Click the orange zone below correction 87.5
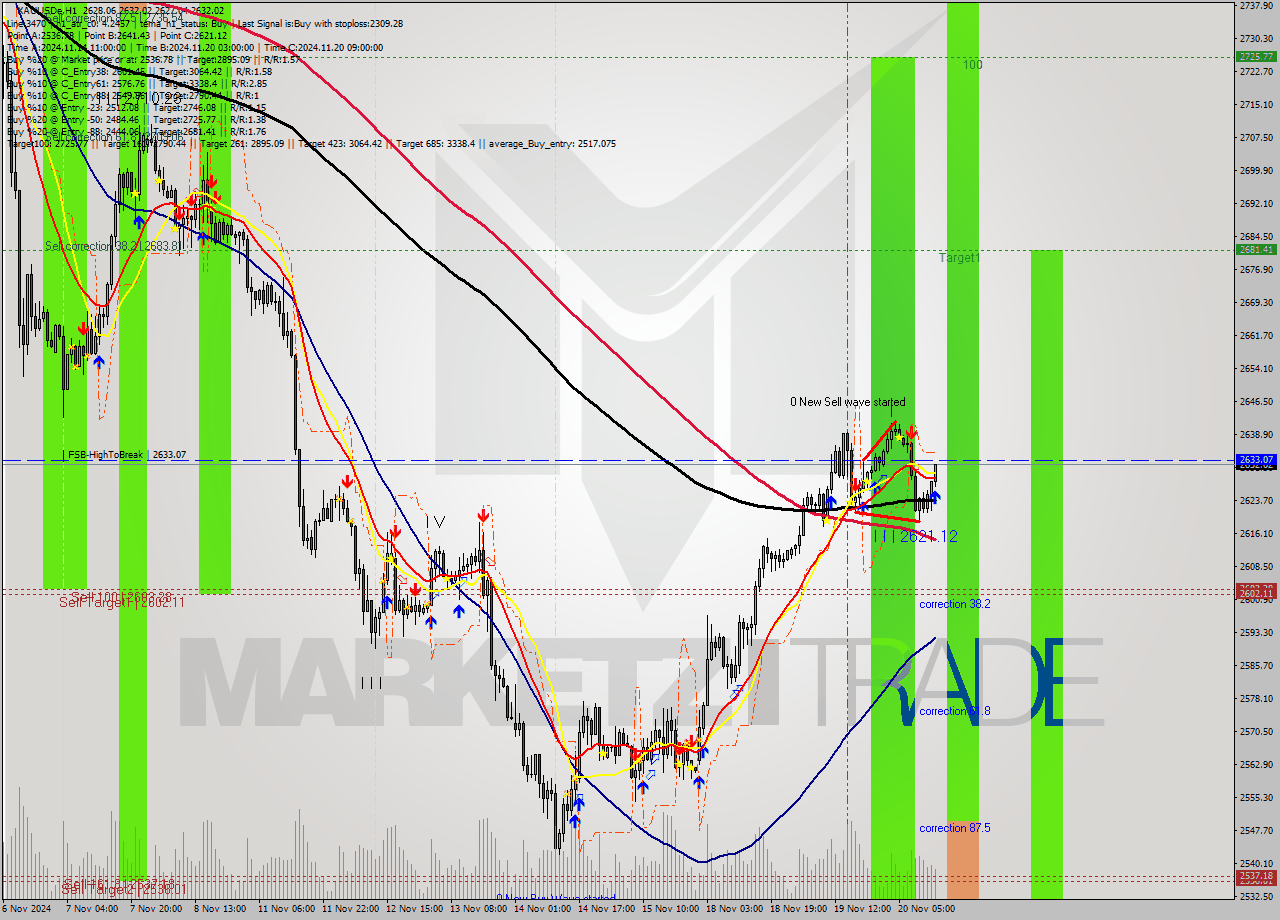1280x920 pixels. [x=963, y=860]
